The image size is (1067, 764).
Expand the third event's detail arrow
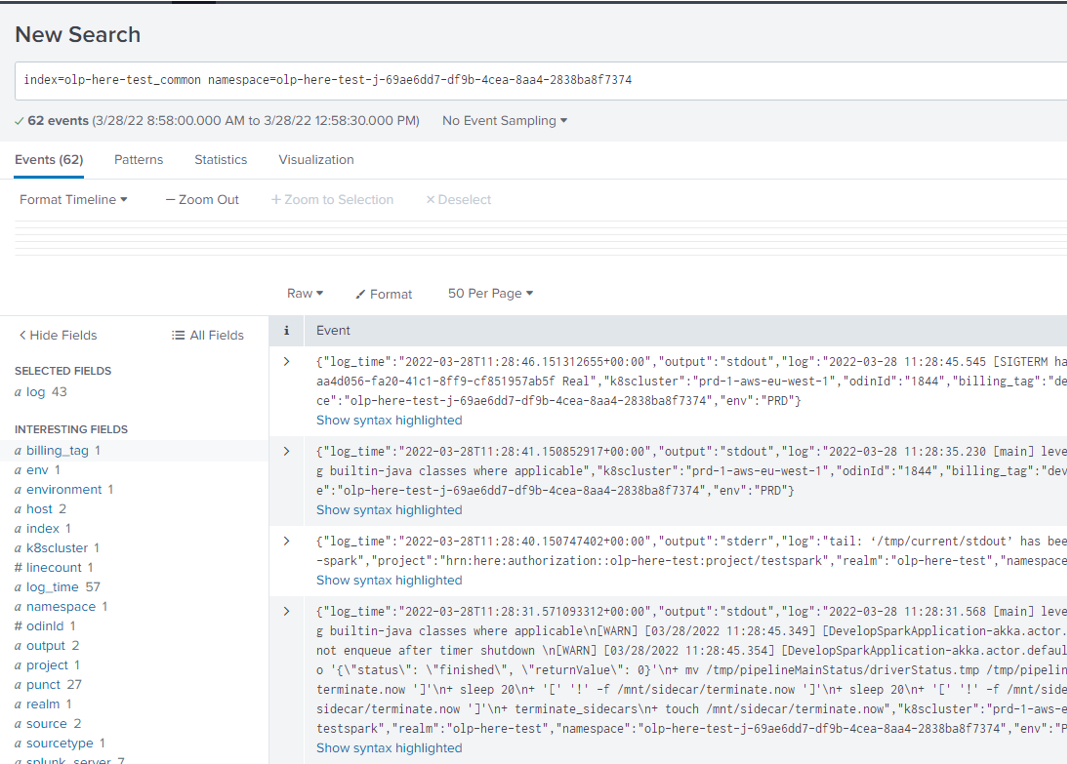[x=286, y=541]
